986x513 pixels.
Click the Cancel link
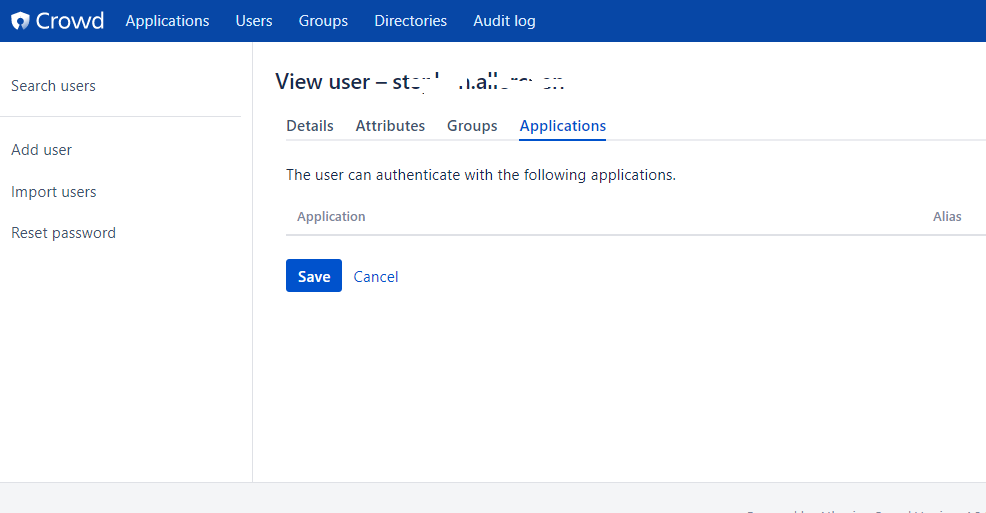point(376,277)
